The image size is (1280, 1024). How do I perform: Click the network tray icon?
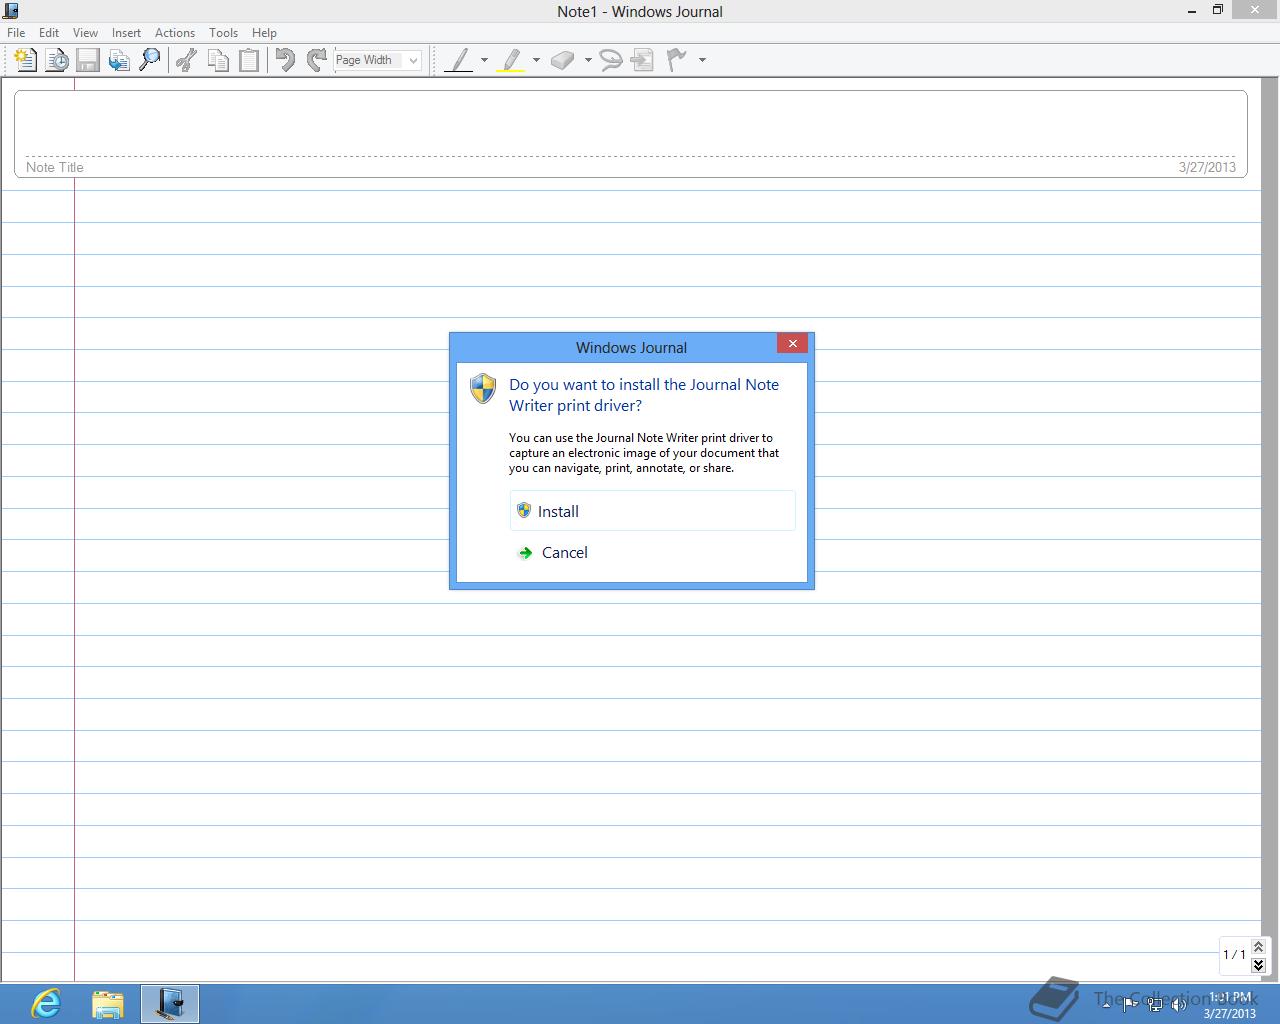tap(1155, 1004)
